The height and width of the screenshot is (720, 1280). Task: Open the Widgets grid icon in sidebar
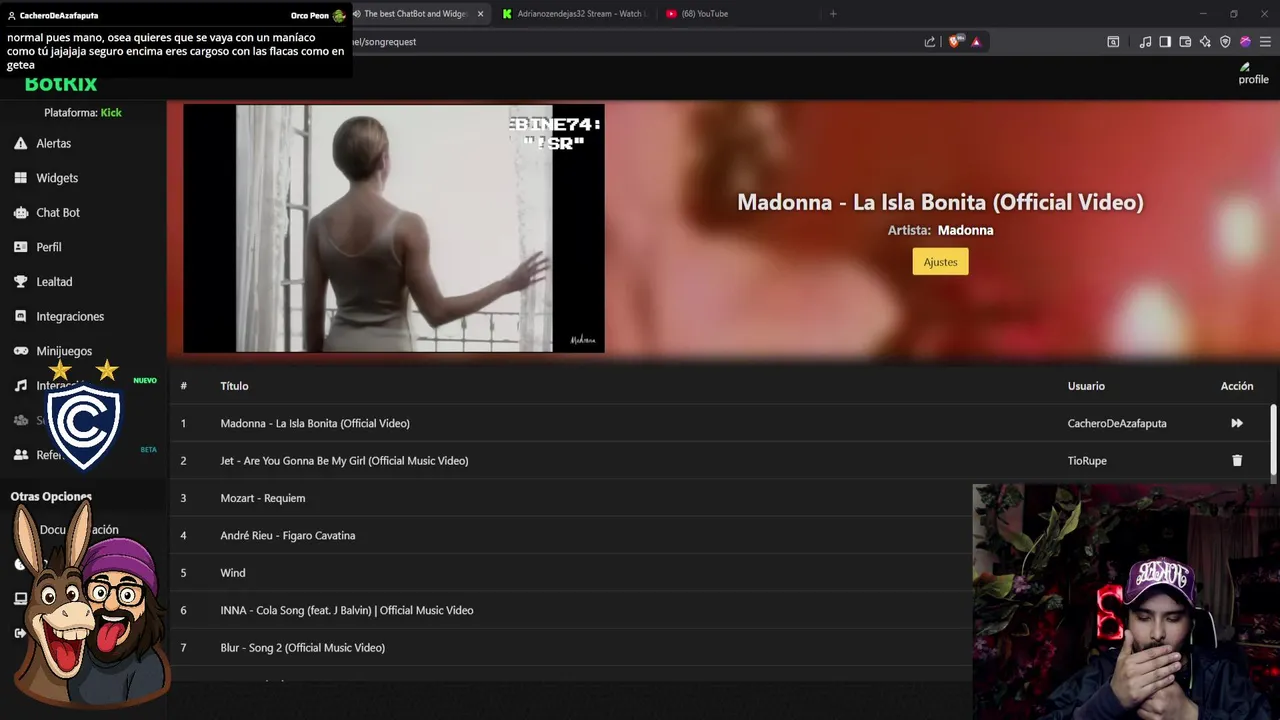pyautogui.click(x=20, y=178)
